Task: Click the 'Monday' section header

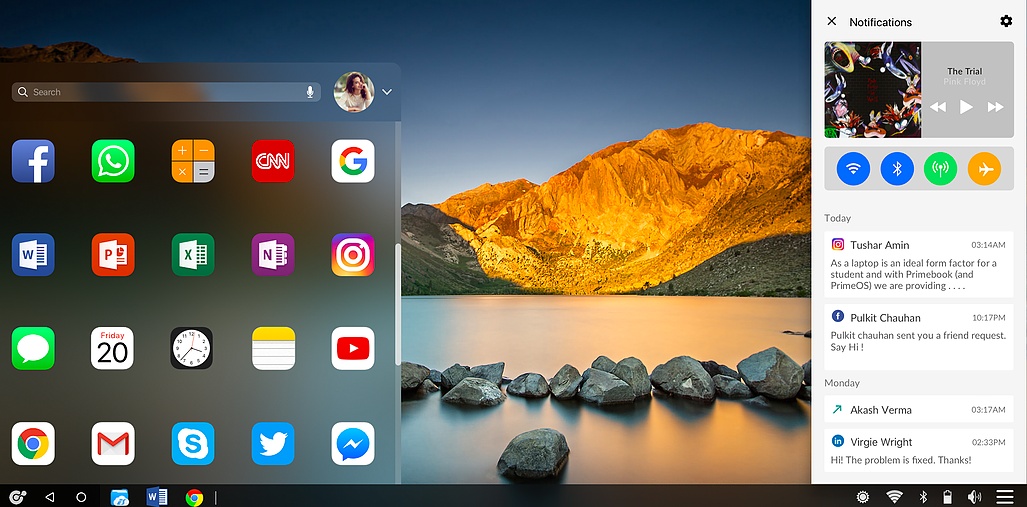Action: [842, 383]
